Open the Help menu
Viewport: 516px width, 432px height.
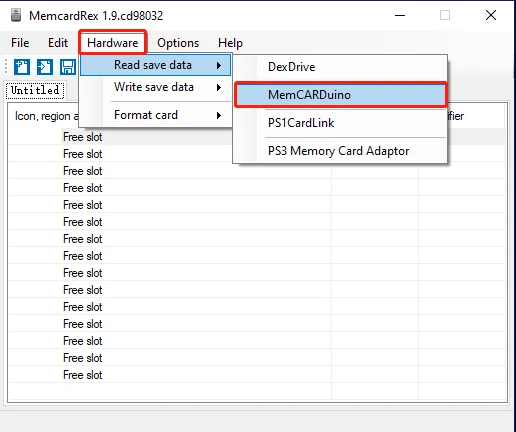tap(230, 43)
